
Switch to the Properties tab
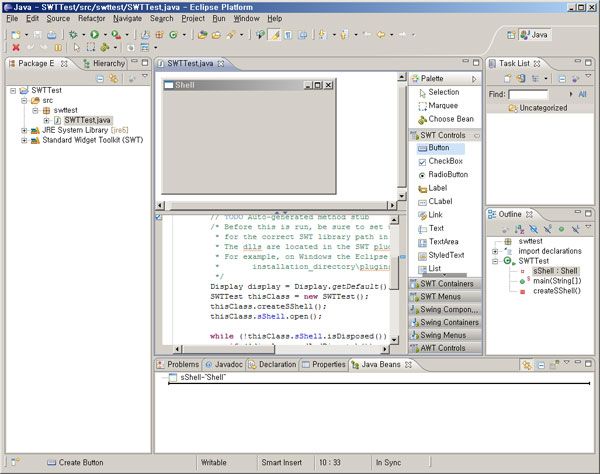click(x=324, y=365)
